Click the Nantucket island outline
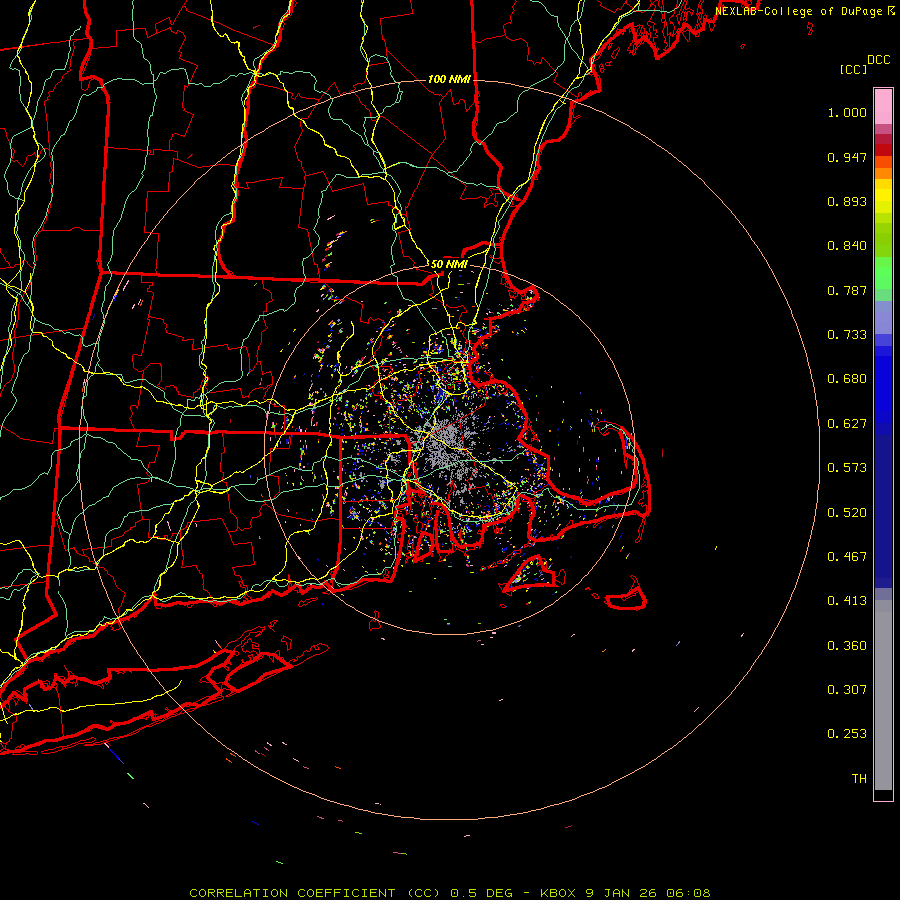This screenshot has height=900, width=900. tap(626, 595)
